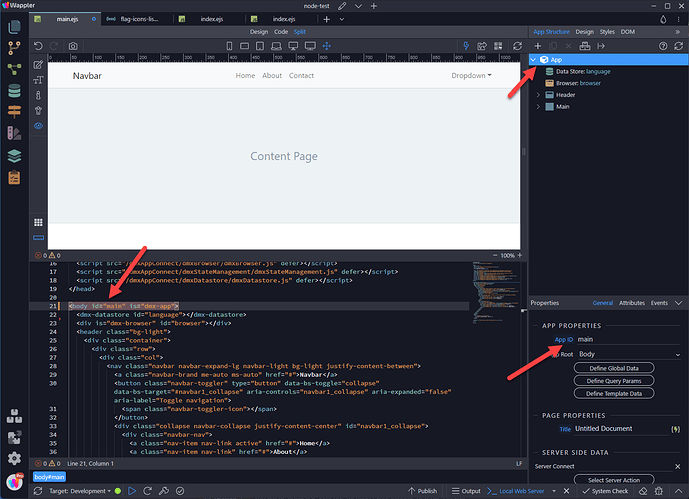Open the App Structure help icon

point(663,46)
